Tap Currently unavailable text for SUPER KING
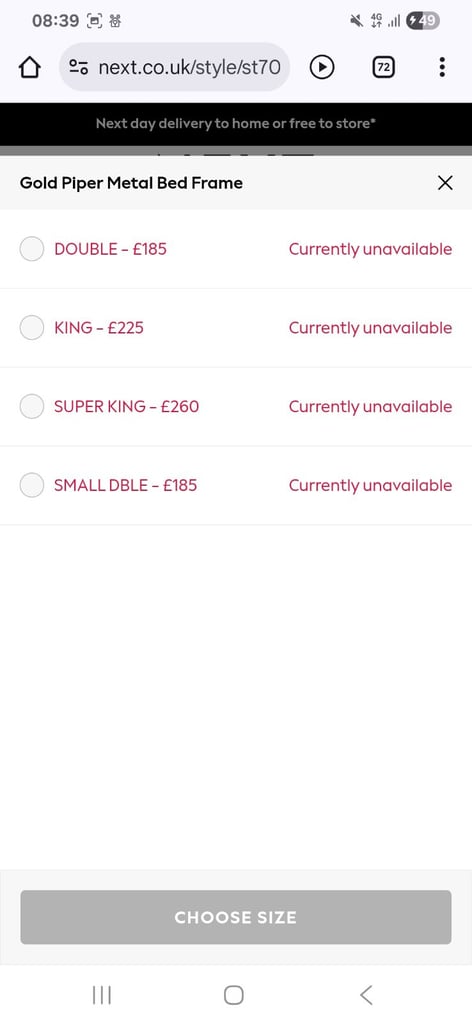472x1024 pixels. pyautogui.click(x=370, y=407)
